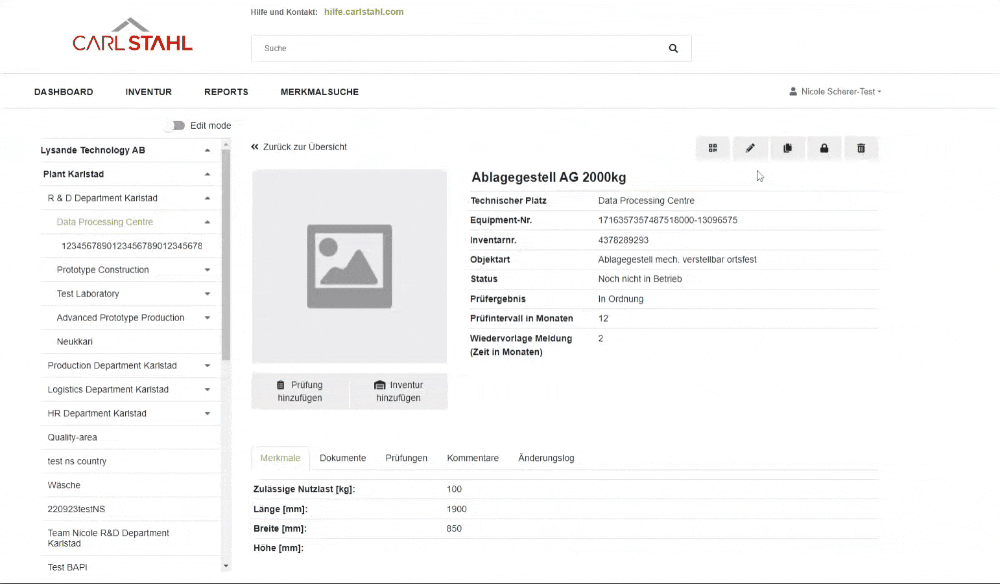Click the trash delete icon button

861,148
